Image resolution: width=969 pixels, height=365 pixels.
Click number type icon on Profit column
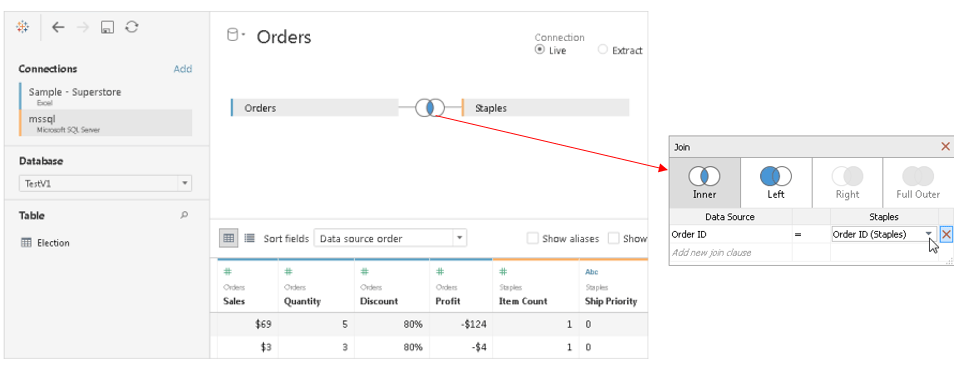coord(439,272)
